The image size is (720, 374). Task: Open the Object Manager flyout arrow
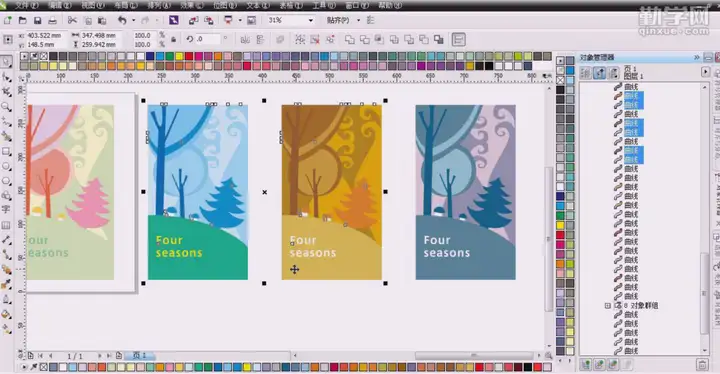[705, 72]
